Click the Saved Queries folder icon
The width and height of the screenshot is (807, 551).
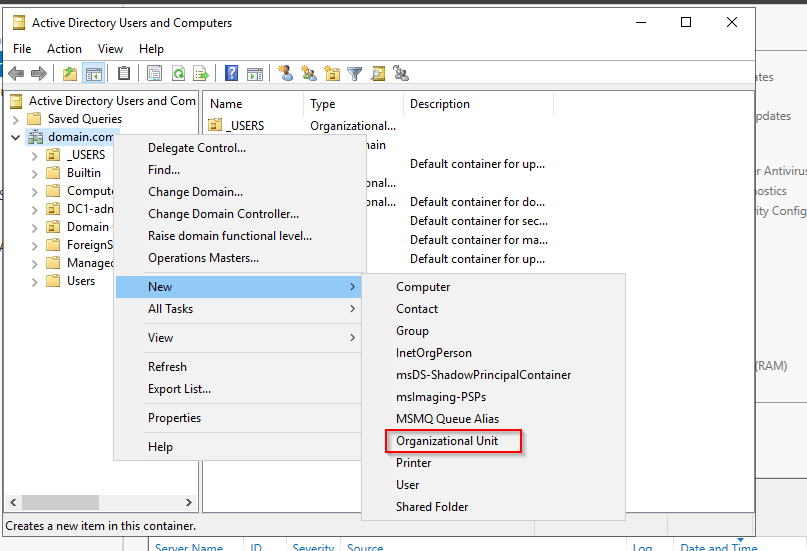click(34, 119)
